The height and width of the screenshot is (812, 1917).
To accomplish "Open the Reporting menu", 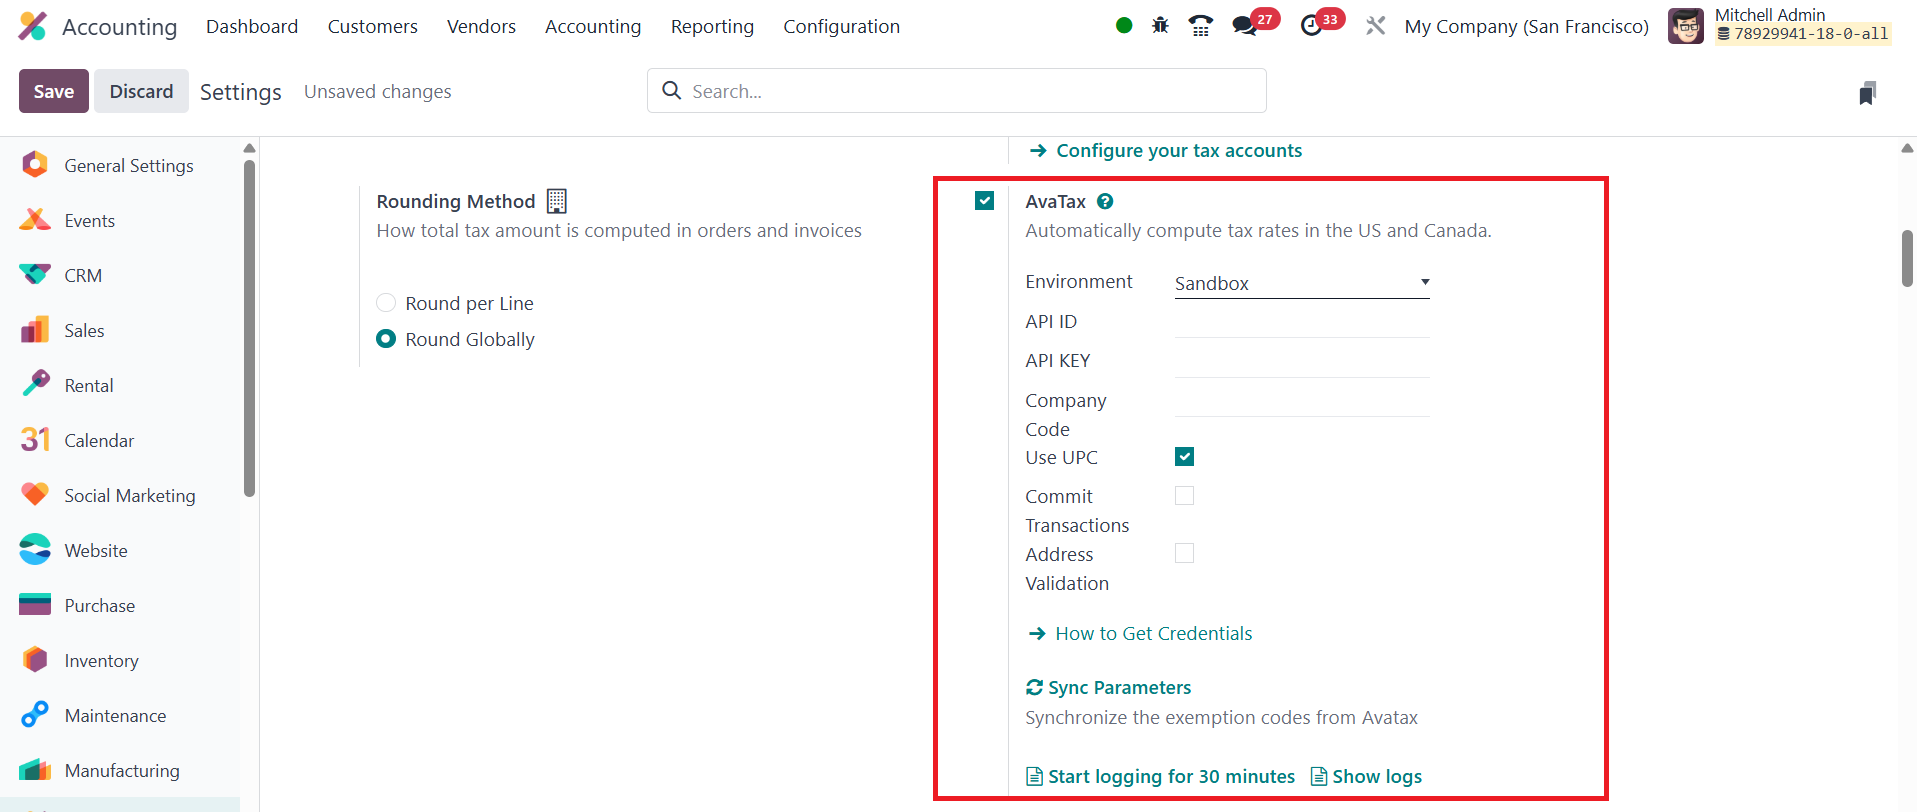I will pos(712,26).
